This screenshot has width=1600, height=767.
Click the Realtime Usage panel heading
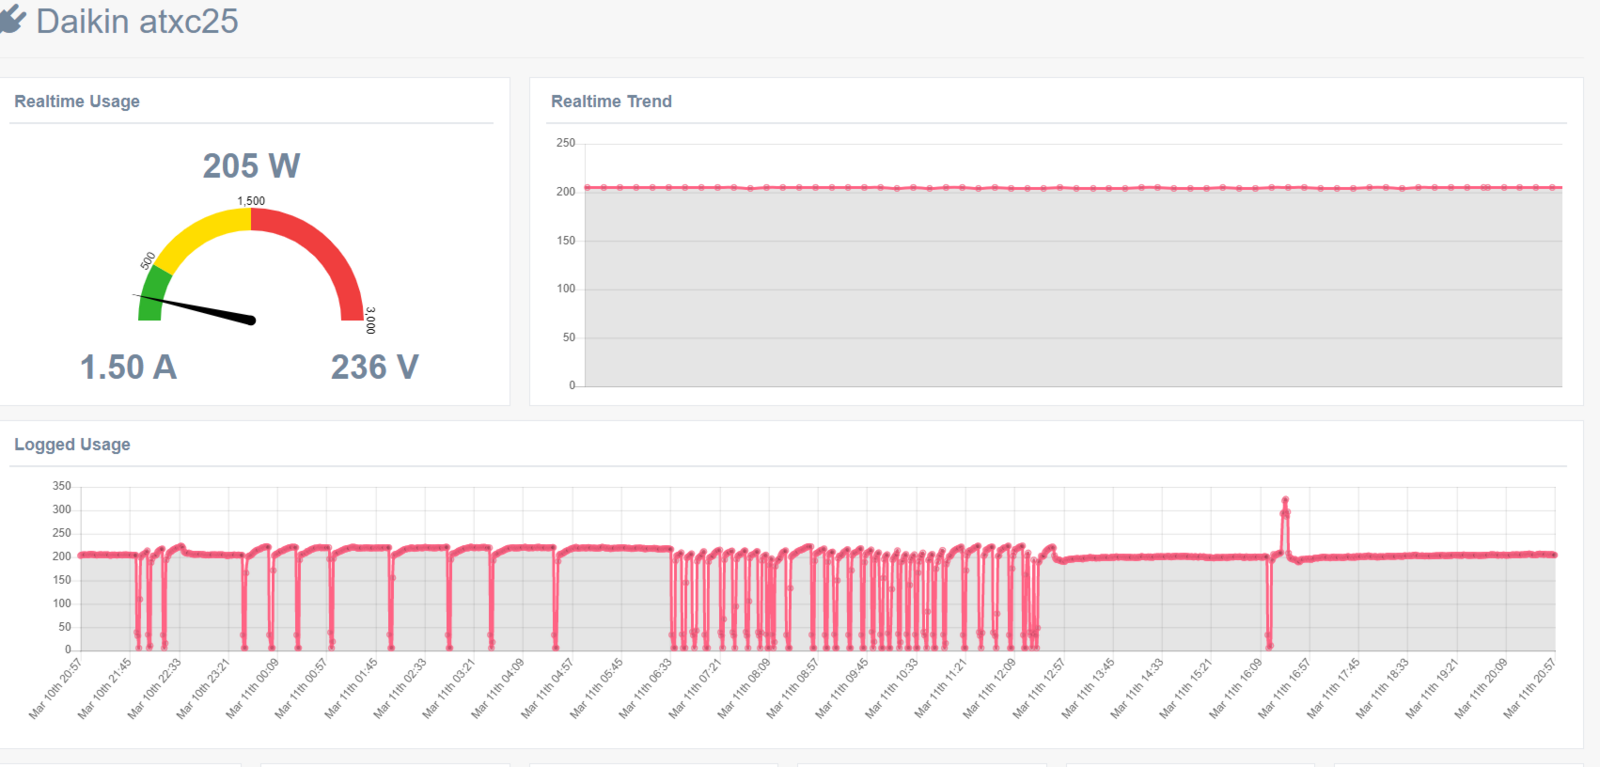pyautogui.click(x=77, y=101)
